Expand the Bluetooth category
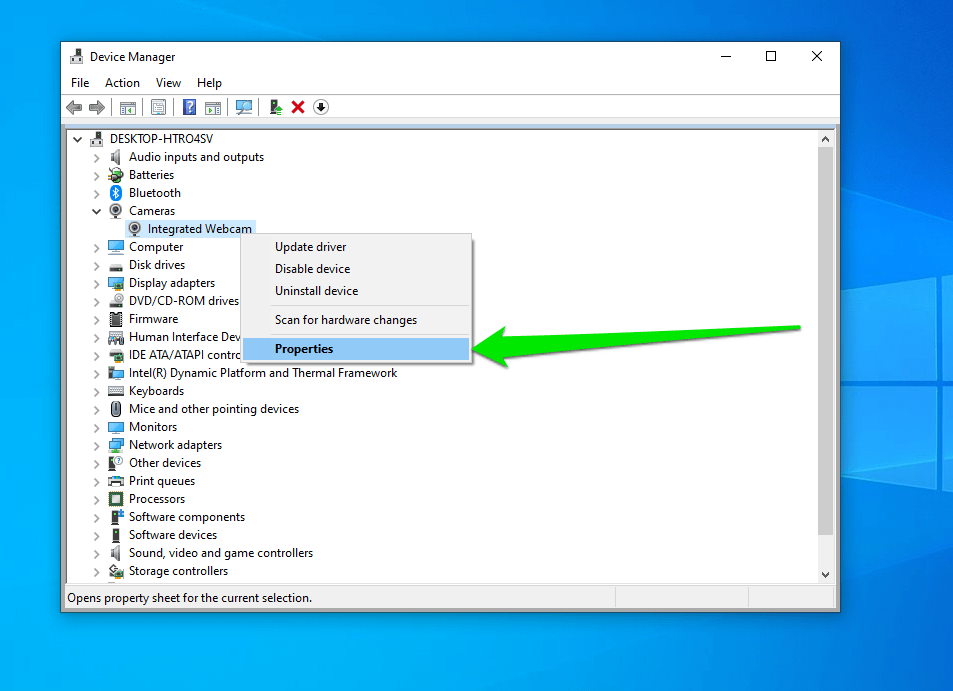 97,194
